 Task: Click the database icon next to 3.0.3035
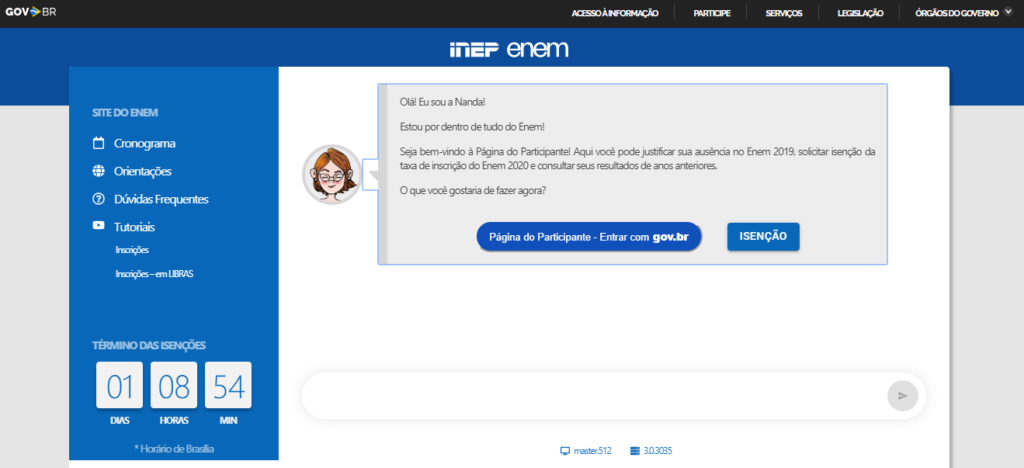pyautogui.click(x=634, y=451)
